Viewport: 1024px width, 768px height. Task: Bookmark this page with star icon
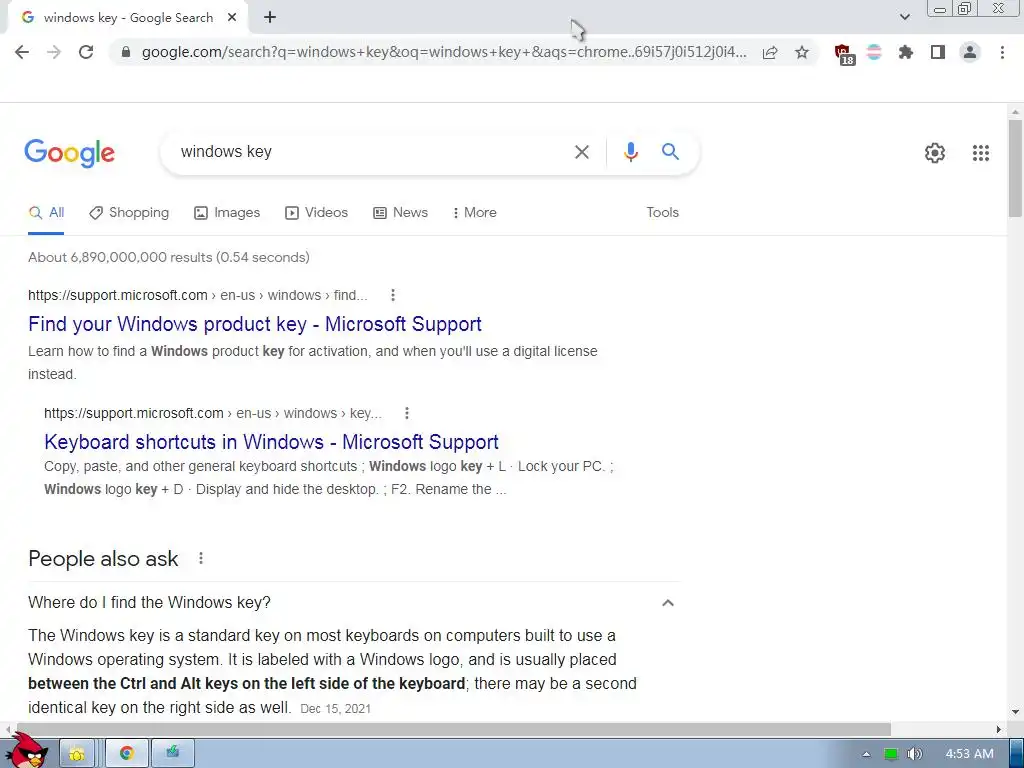click(x=801, y=52)
